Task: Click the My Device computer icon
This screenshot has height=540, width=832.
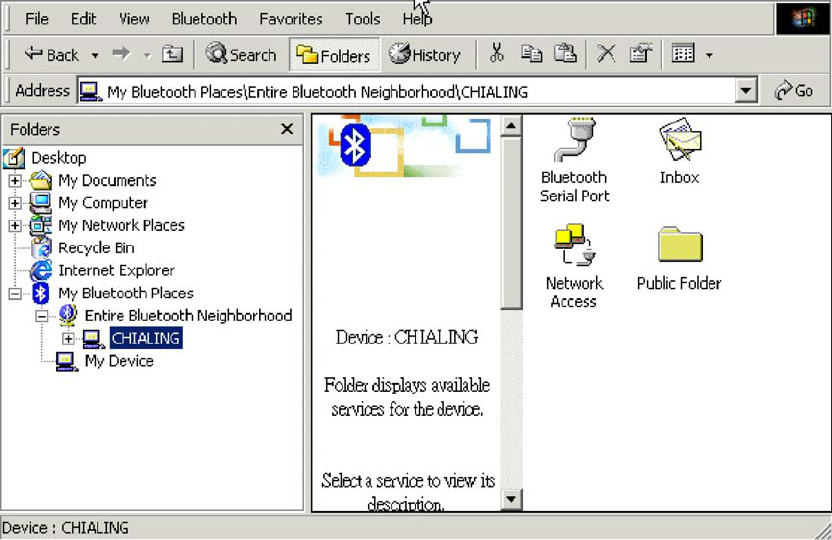Action: (x=67, y=361)
